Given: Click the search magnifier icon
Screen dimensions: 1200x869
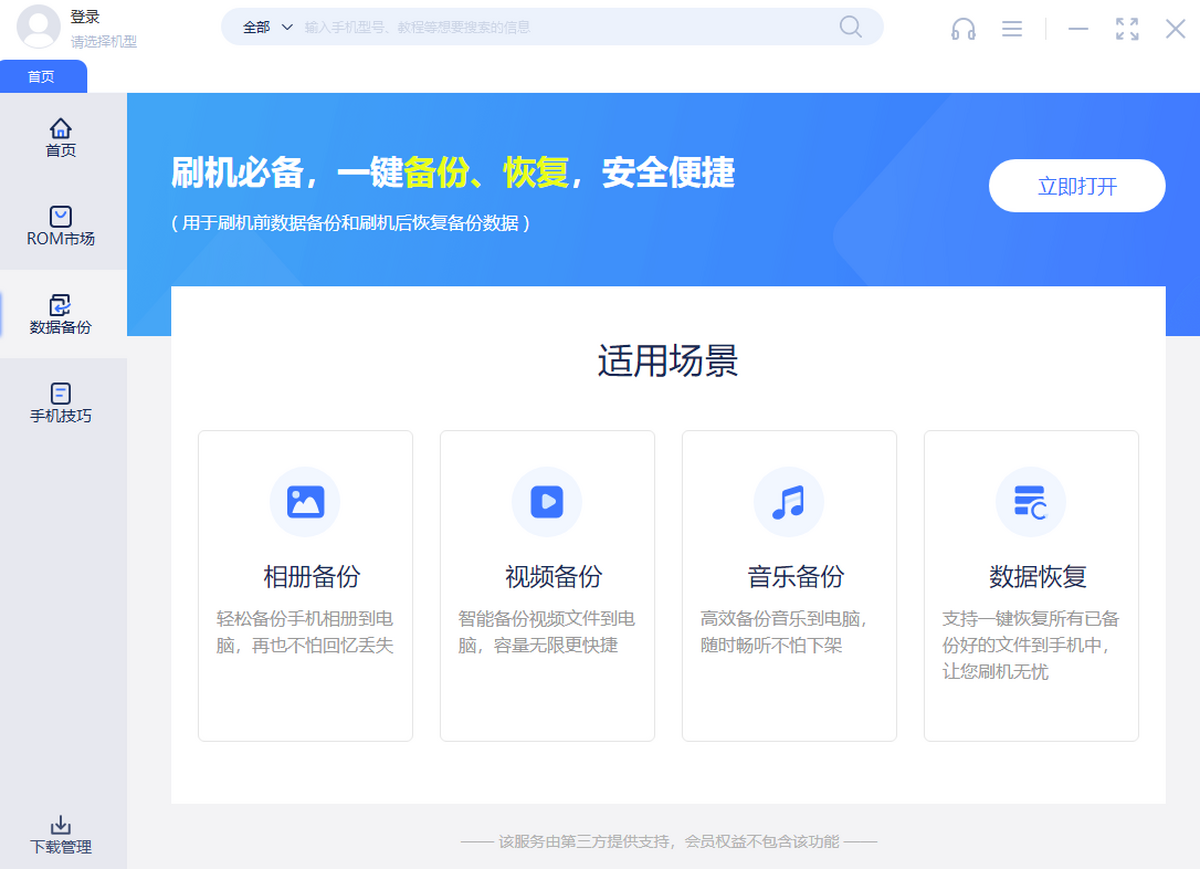Looking at the screenshot, I should point(850,27).
